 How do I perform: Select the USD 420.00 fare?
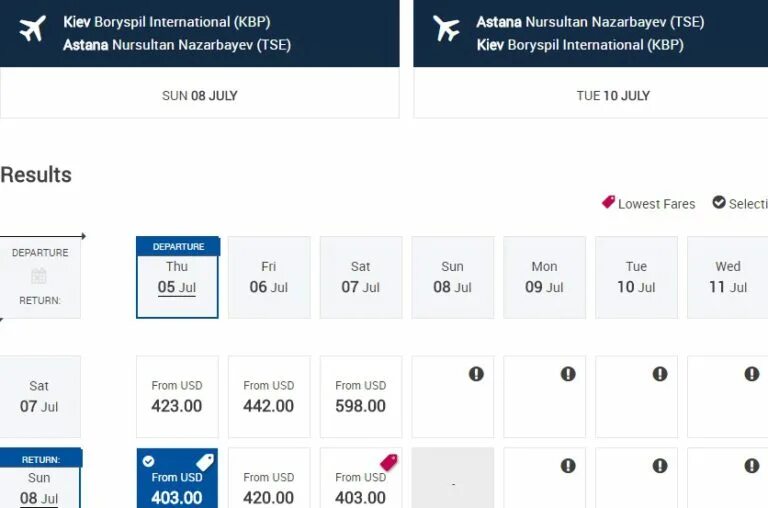[x=269, y=487]
